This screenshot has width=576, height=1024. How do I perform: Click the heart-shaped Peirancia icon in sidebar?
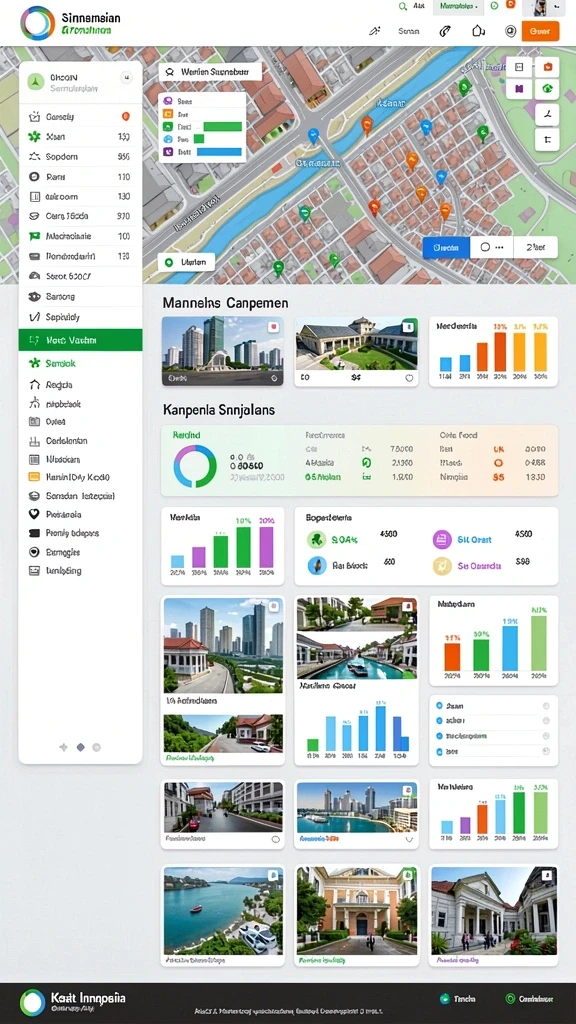tap(35, 514)
